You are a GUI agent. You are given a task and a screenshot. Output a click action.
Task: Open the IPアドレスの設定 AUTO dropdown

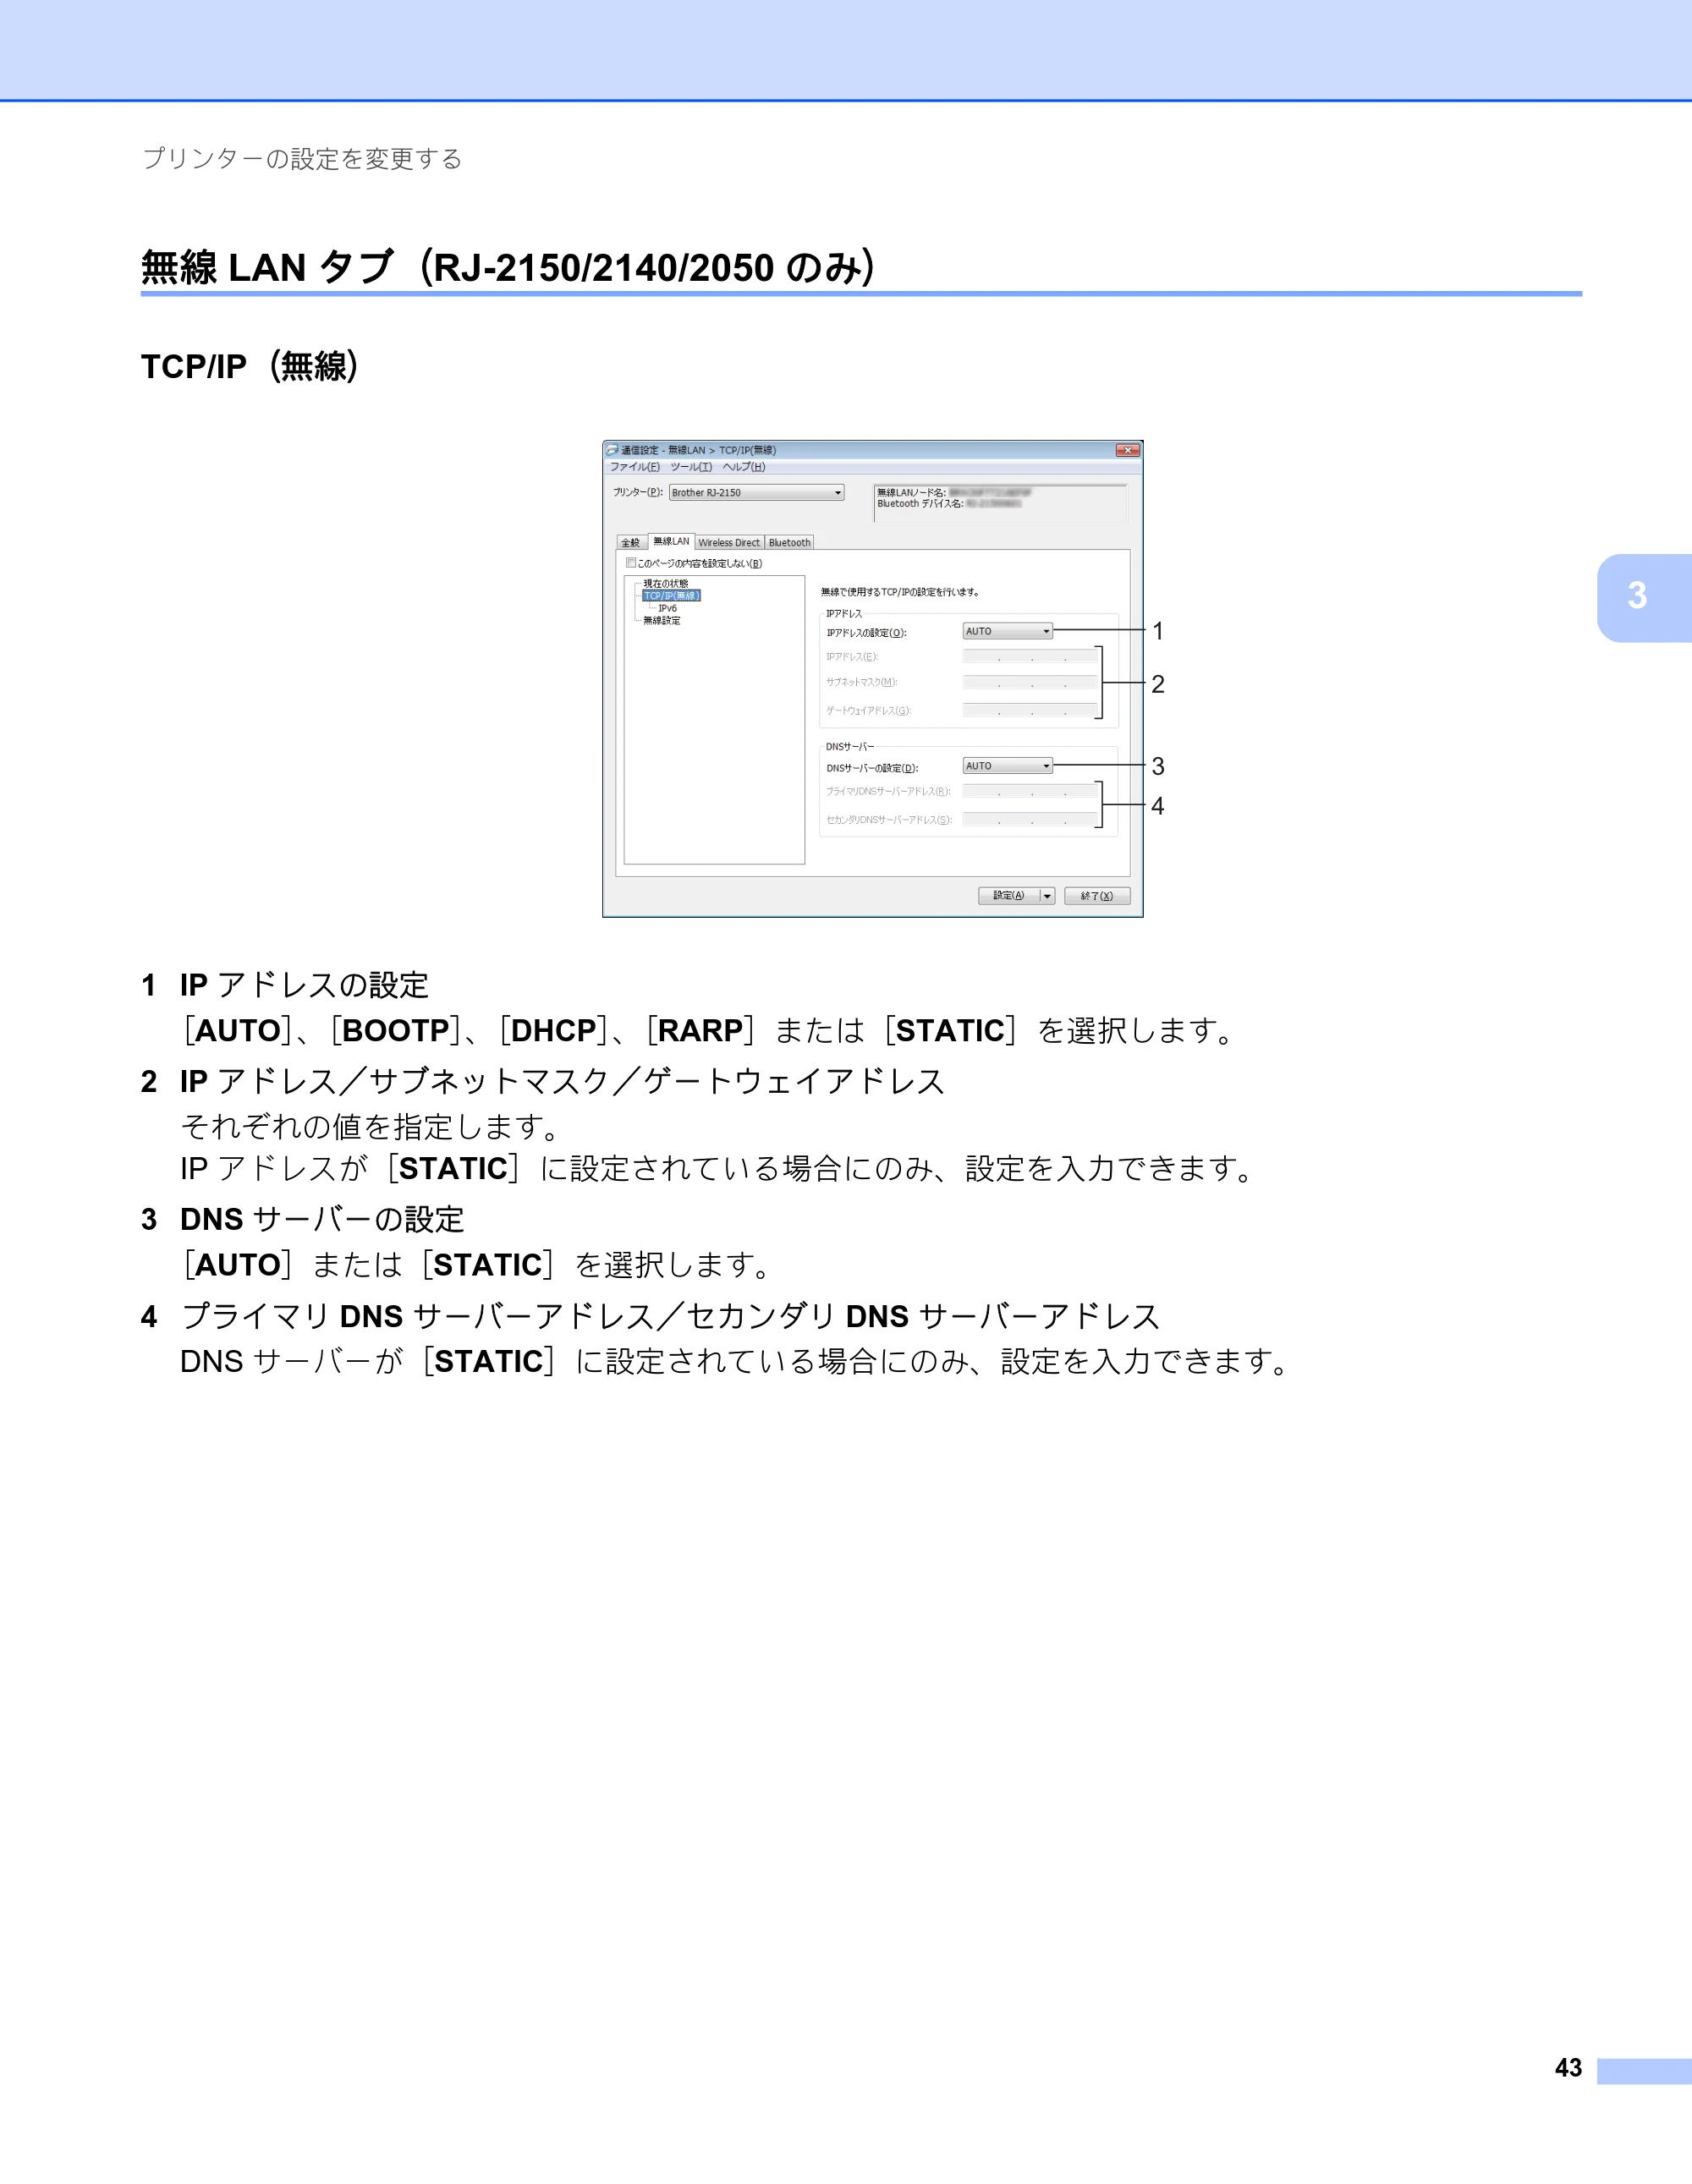coord(1007,631)
